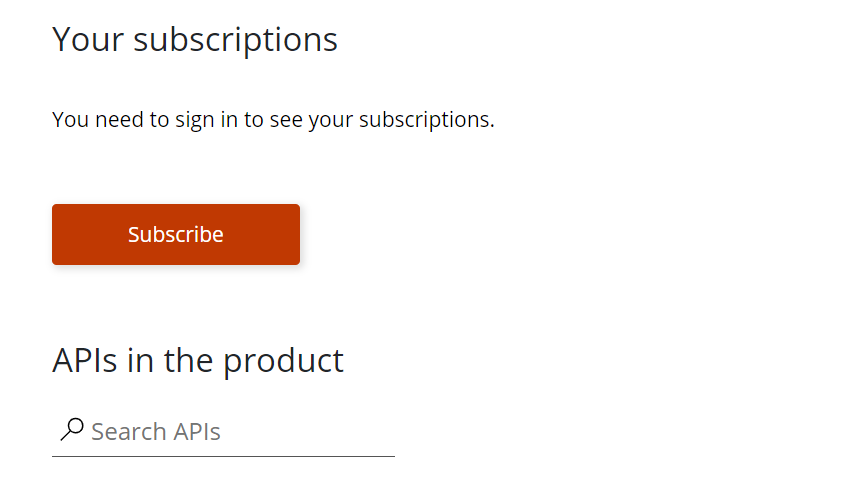Viewport: 862px width, 490px height.
Task: Click the word "product" in the APIs heading
Action: coord(283,360)
